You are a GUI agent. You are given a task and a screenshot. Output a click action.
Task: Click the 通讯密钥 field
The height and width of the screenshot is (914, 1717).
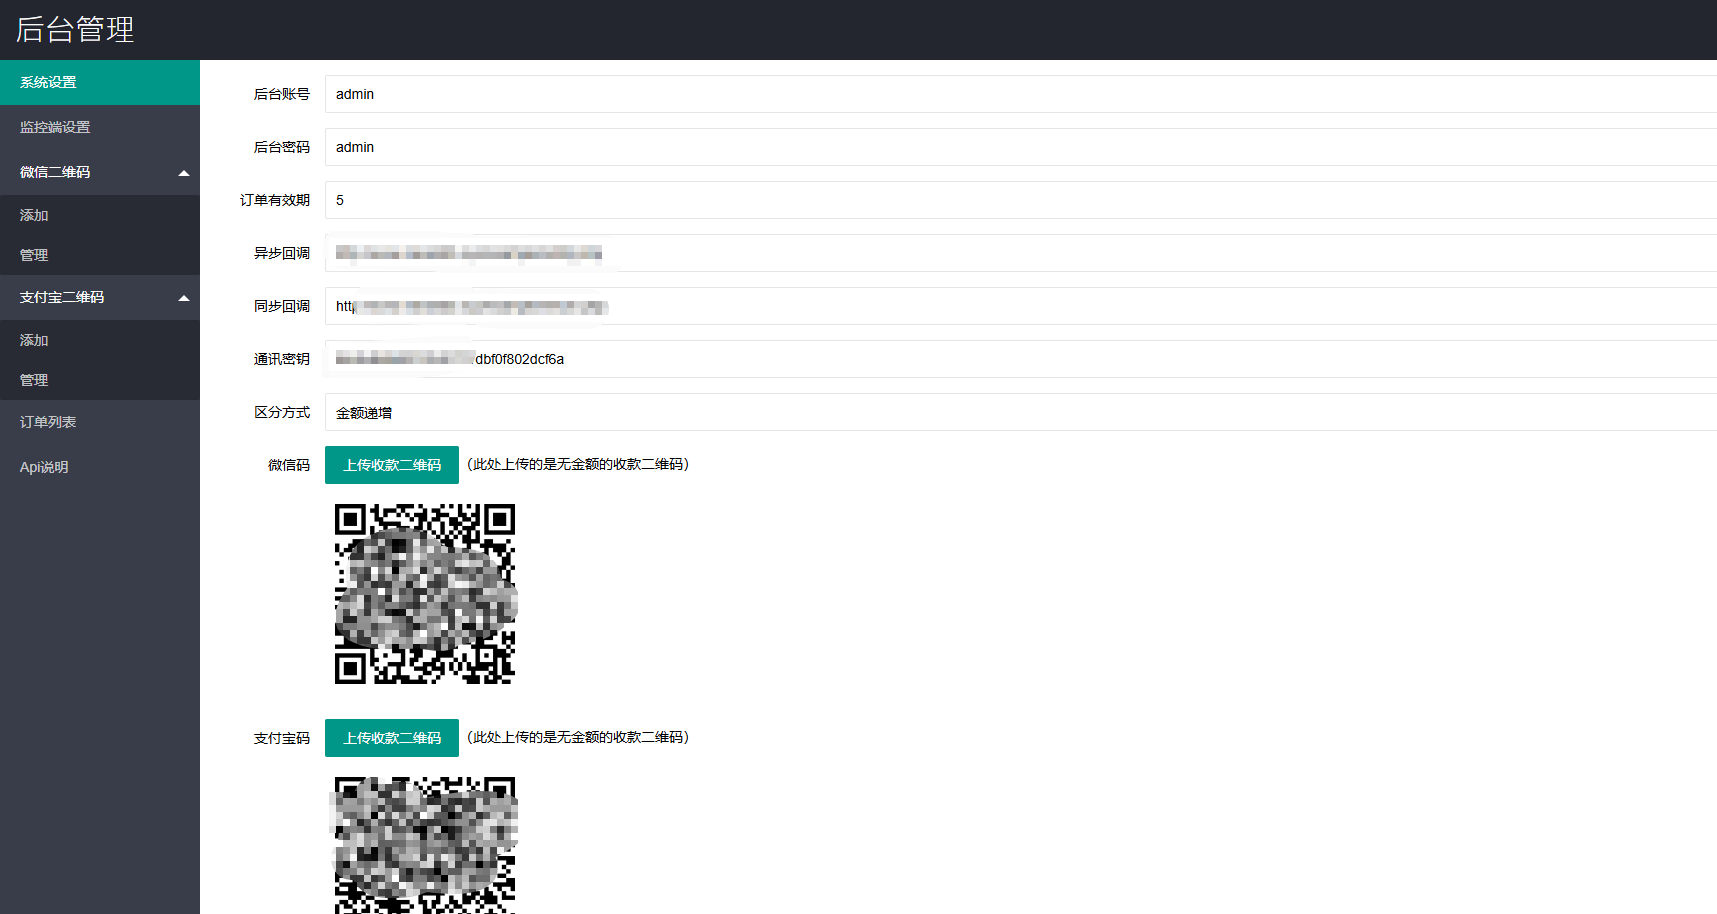pyautogui.click(x=1021, y=359)
